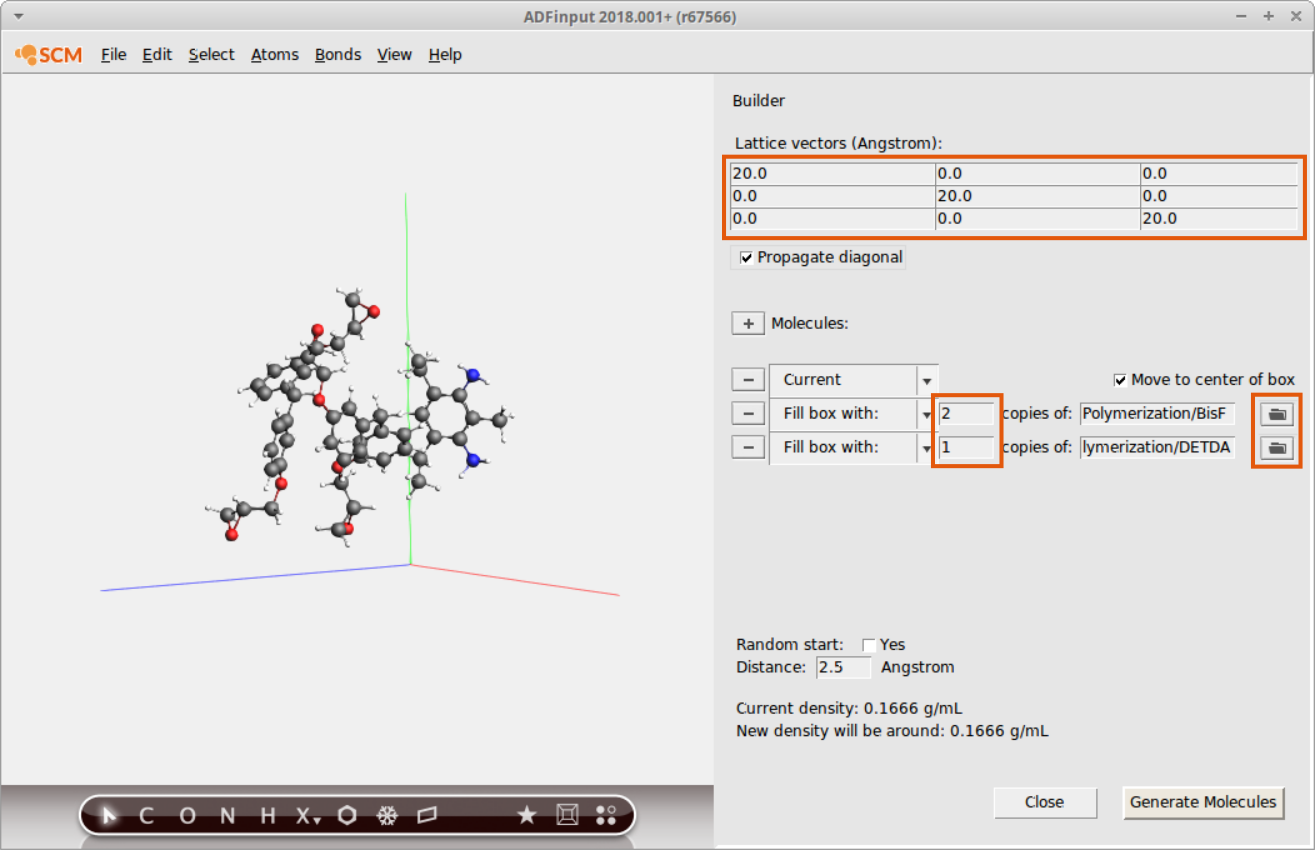This screenshot has width=1315, height=850.
Task: Choose the Oxygen atom tool
Action: coord(187,815)
